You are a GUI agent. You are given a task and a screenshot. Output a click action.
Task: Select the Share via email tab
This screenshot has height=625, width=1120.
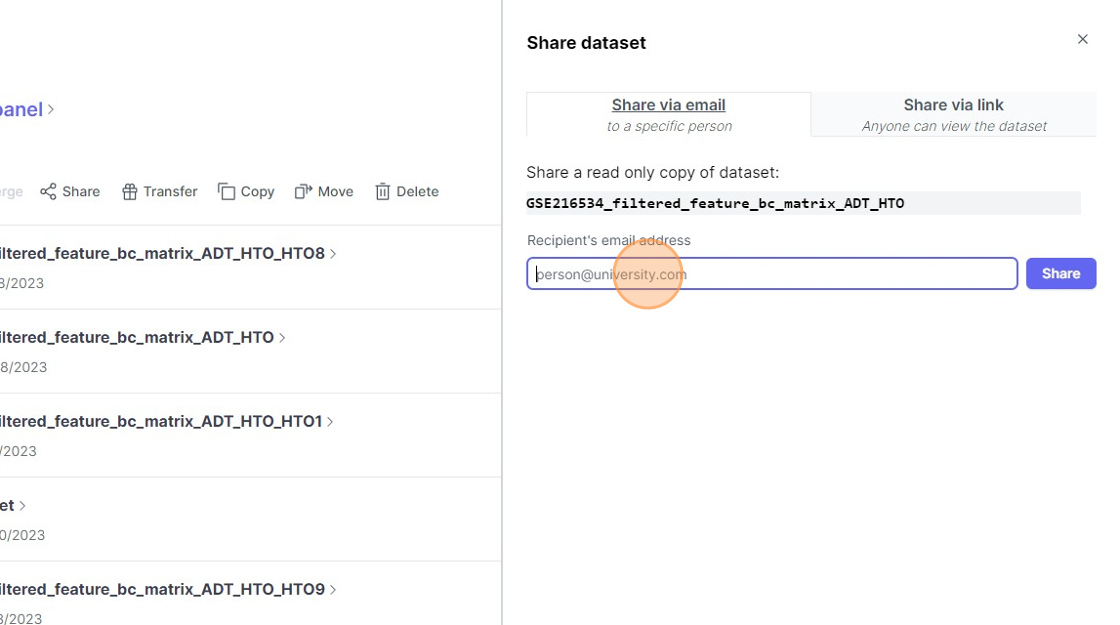point(668,114)
